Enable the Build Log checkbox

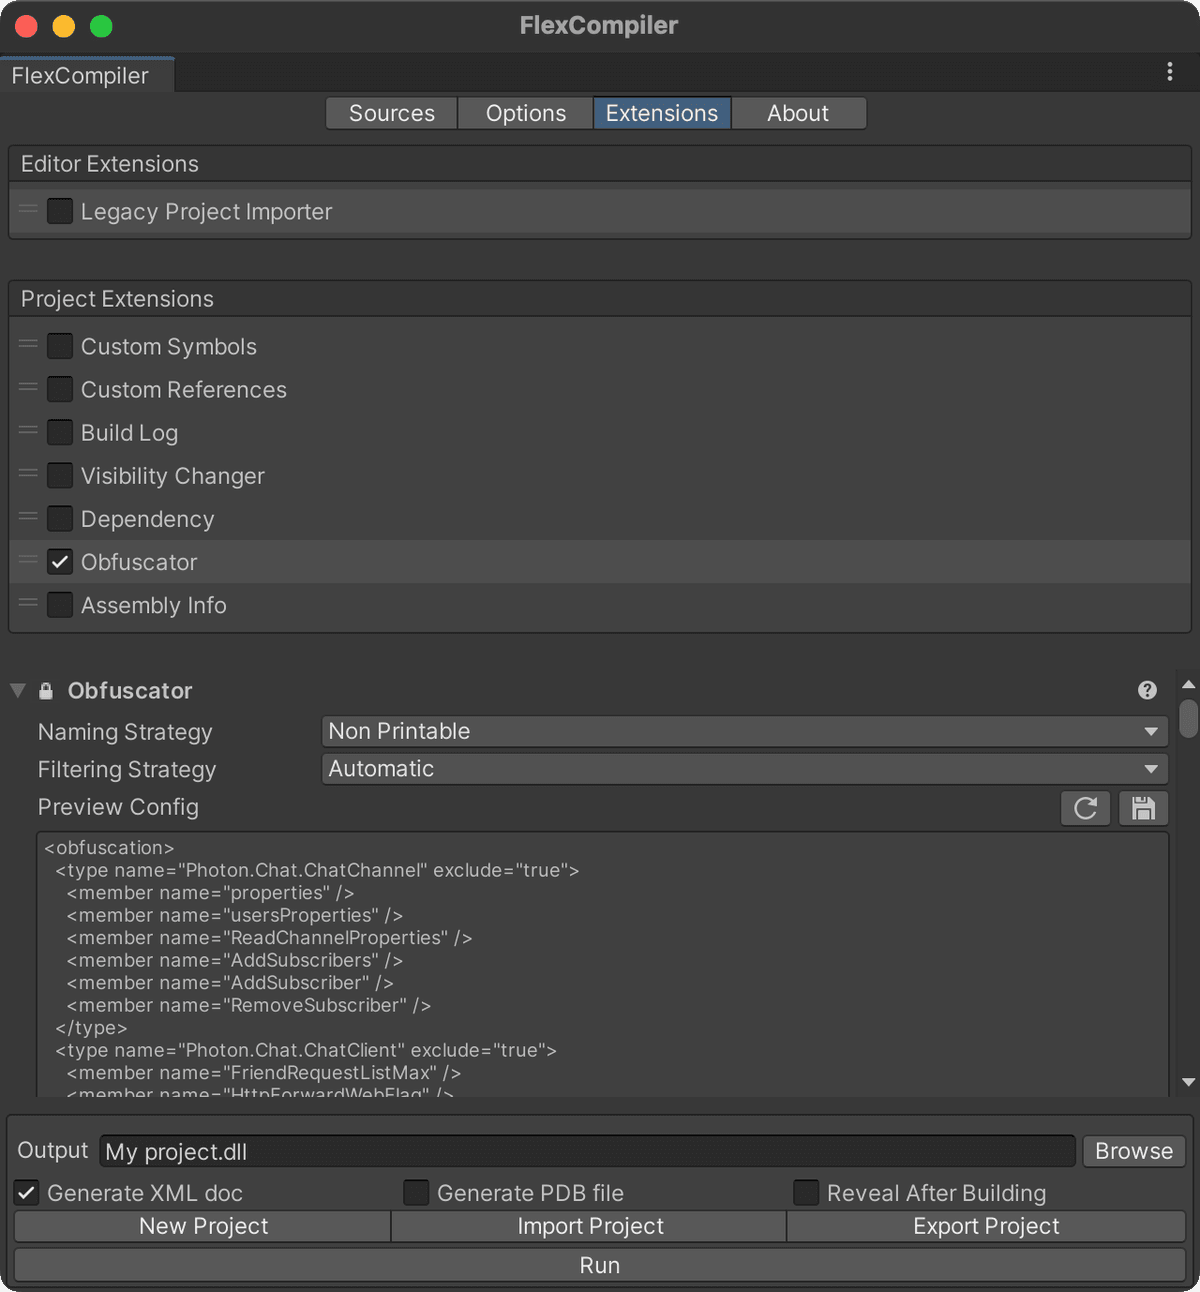click(60, 433)
